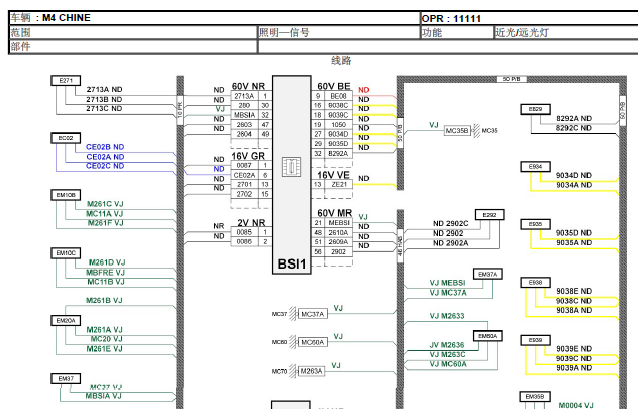This screenshot has height=409, width=638.
Task: Click the MC60A splice box
Action: click(312, 342)
